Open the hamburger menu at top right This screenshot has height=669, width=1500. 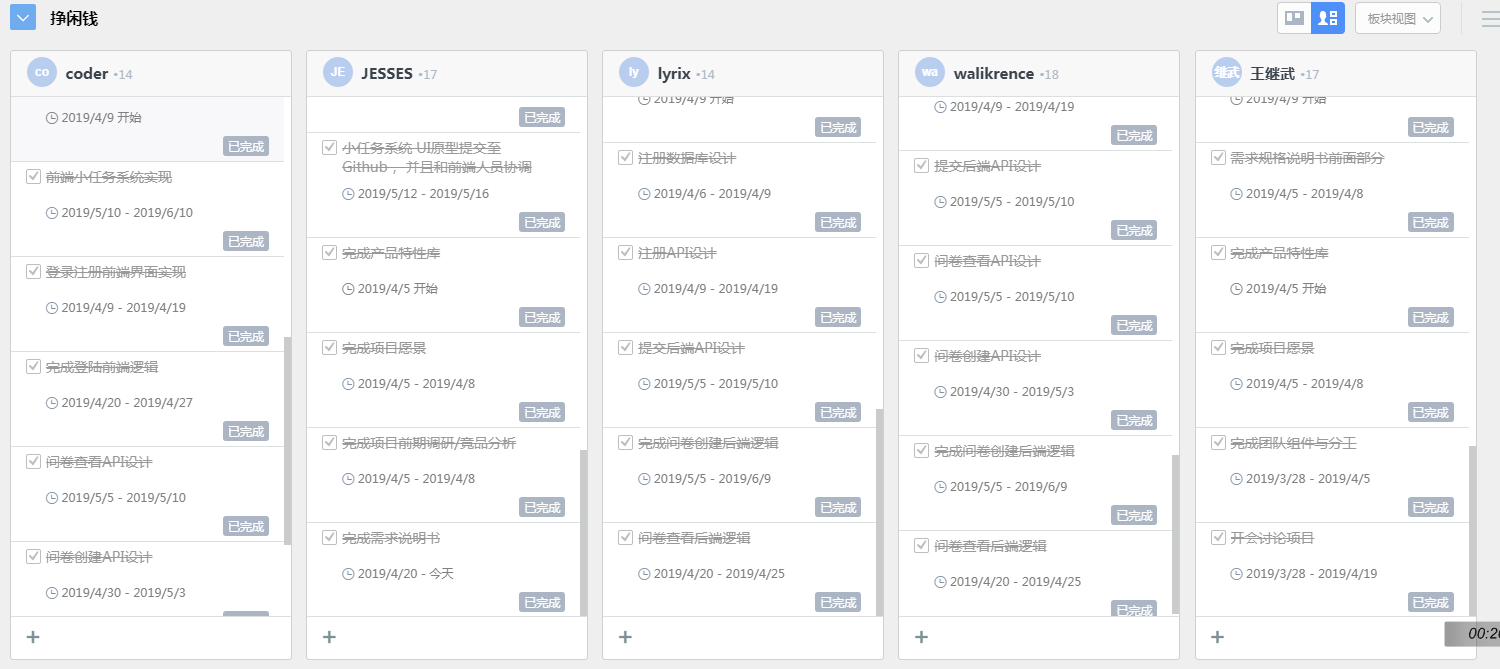1490,18
